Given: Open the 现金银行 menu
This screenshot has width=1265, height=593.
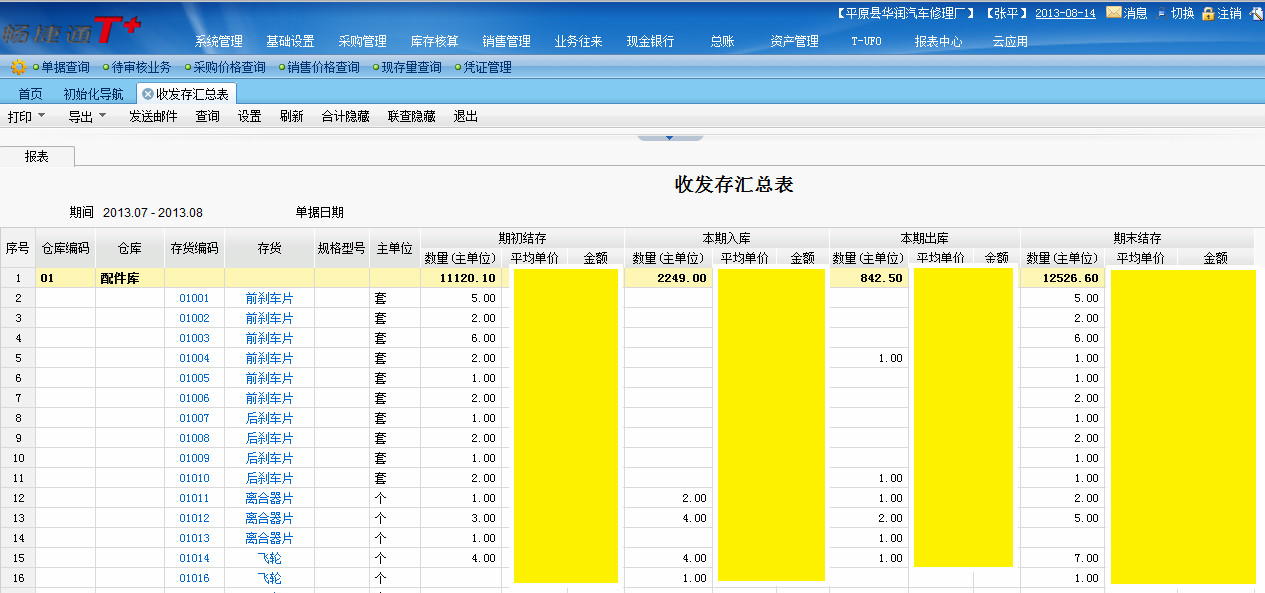Looking at the screenshot, I should click(650, 41).
